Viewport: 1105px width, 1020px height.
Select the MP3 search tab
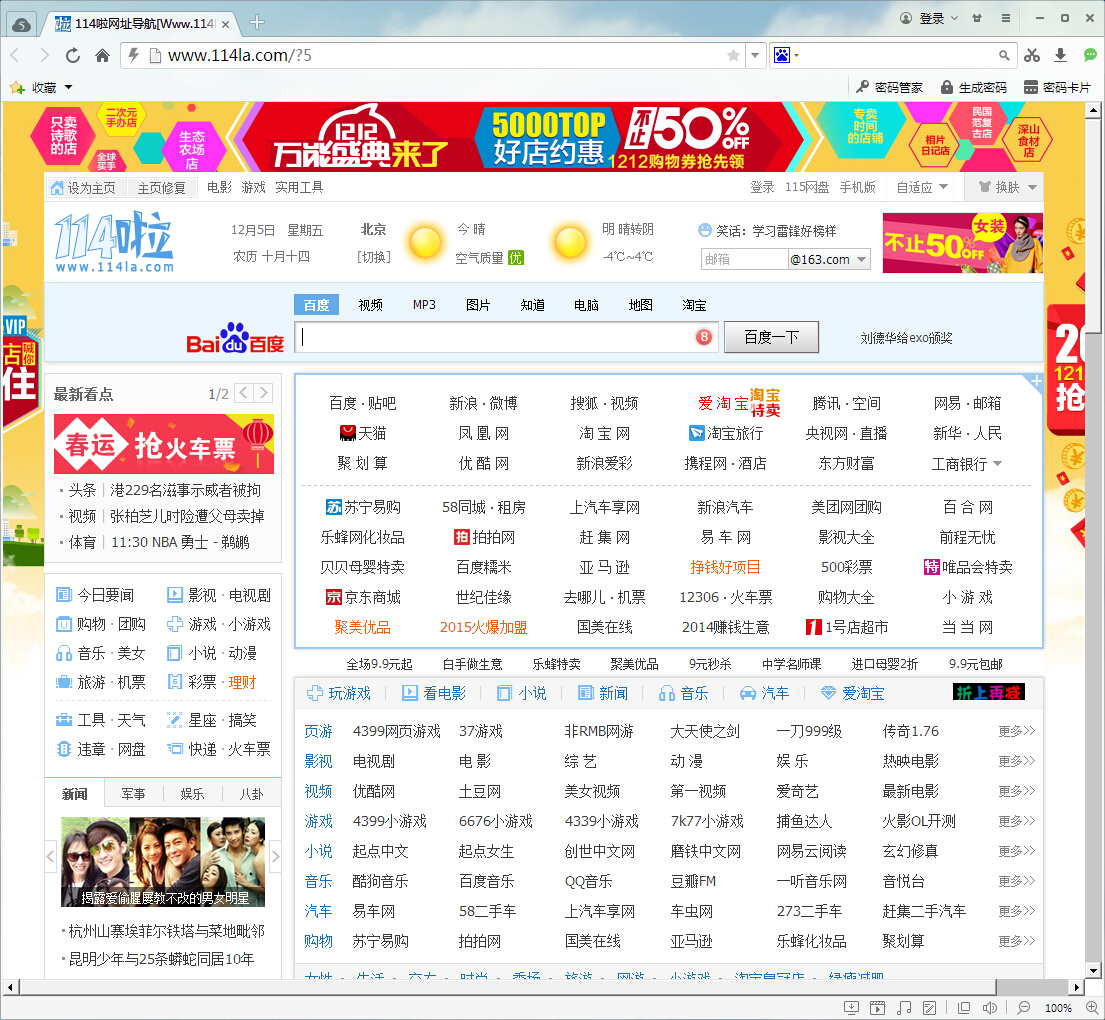(x=424, y=305)
